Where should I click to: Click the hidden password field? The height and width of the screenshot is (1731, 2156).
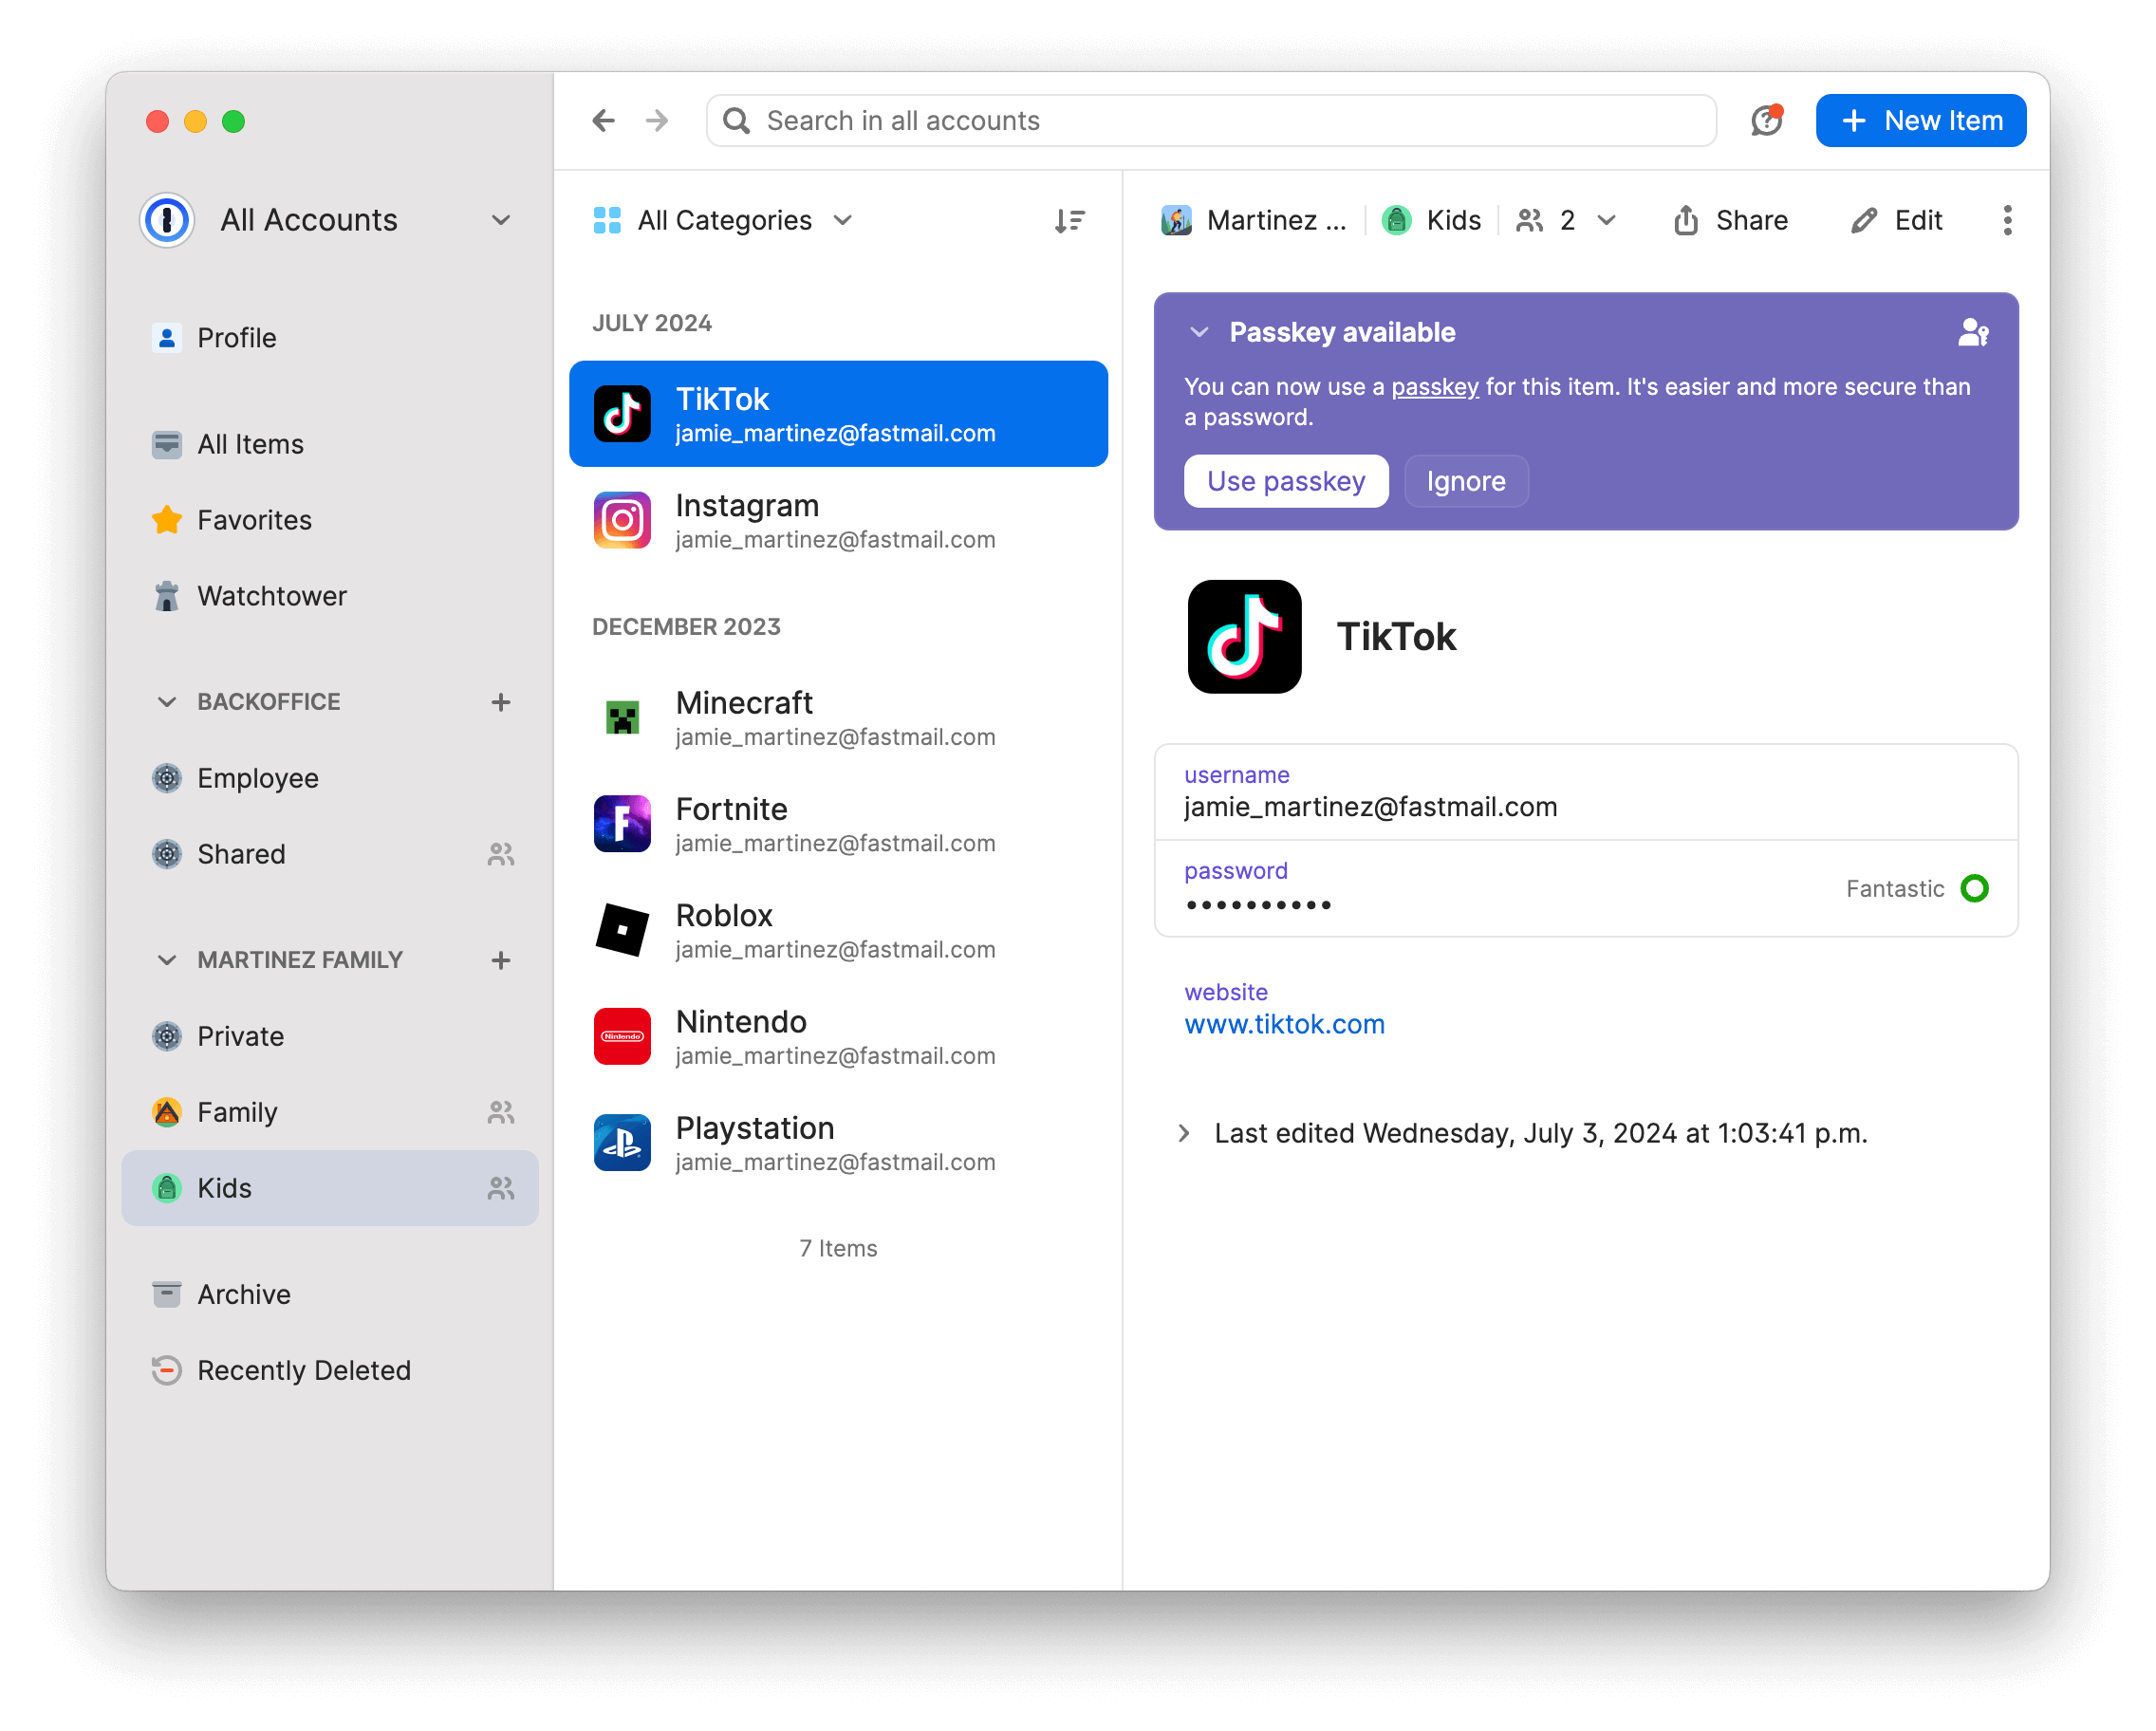tap(1586, 888)
